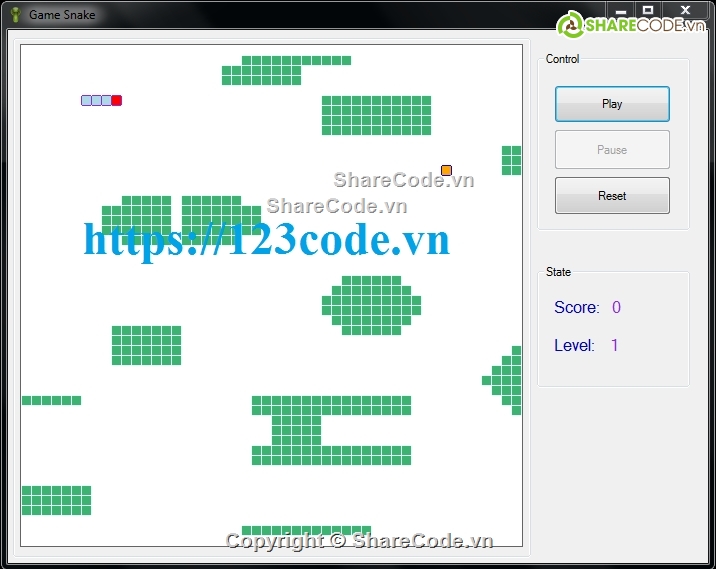
Task: Minimize the Game Snake window
Action: (x=621, y=10)
